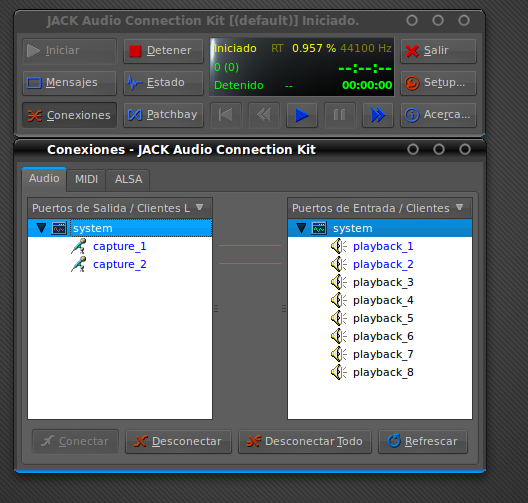Open the Setup... dialog
Viewport: 528px width, 503px height.
pyautogui.click(x=438, y=83)
